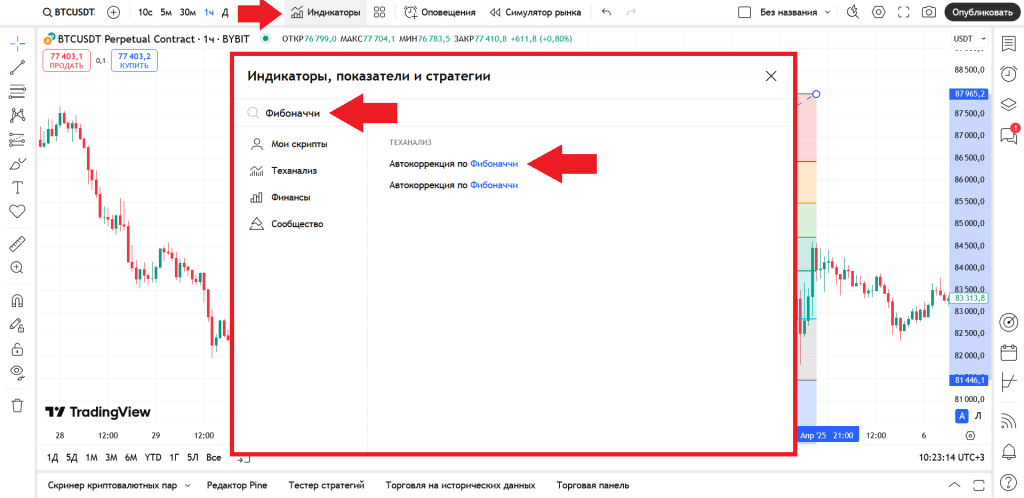The image size is (1024, 498).
Task: Open the object tree layers icon
Action: pos(1008,103)
